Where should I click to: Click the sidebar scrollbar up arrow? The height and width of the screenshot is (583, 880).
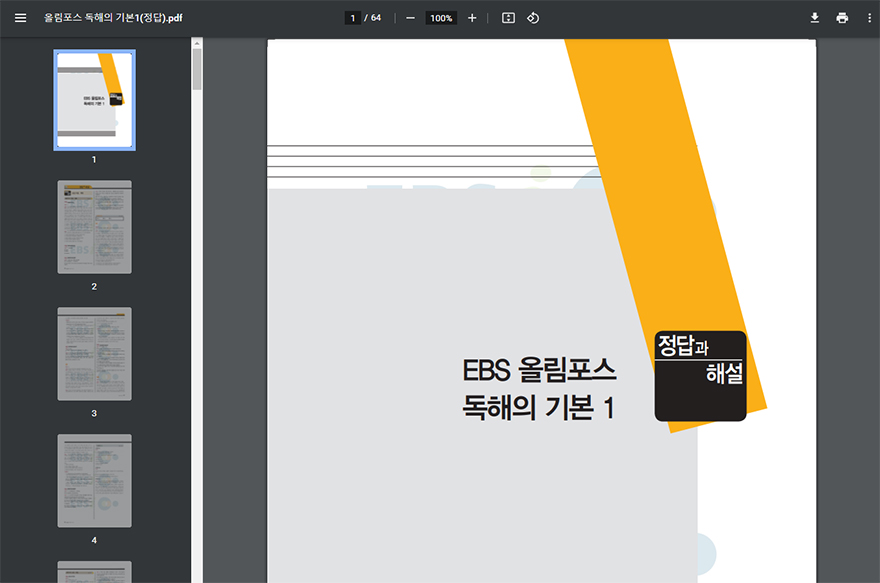click(197, 43)
